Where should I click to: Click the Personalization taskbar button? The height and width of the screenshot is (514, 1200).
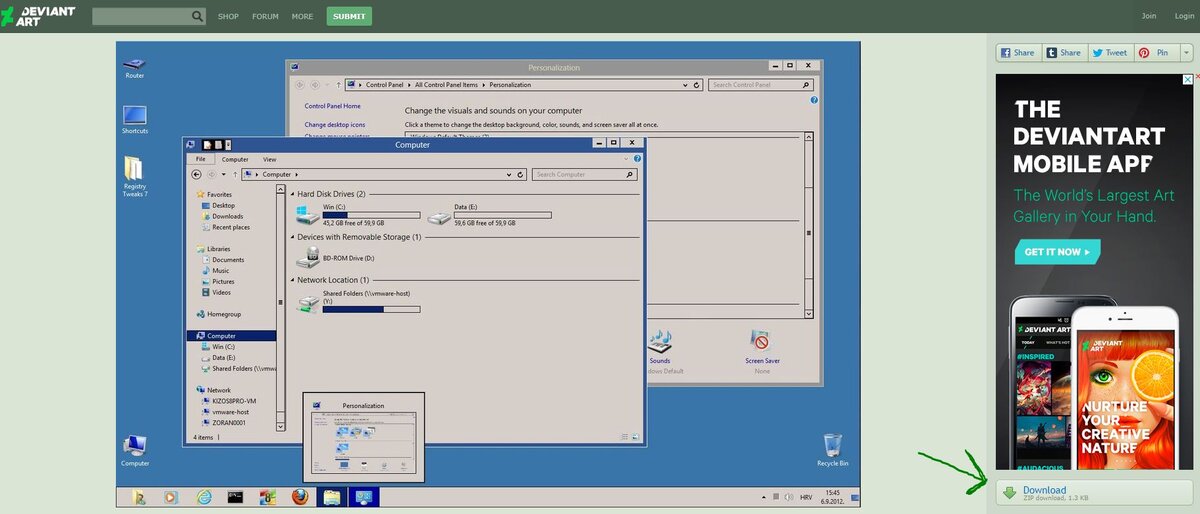[363, 497]
